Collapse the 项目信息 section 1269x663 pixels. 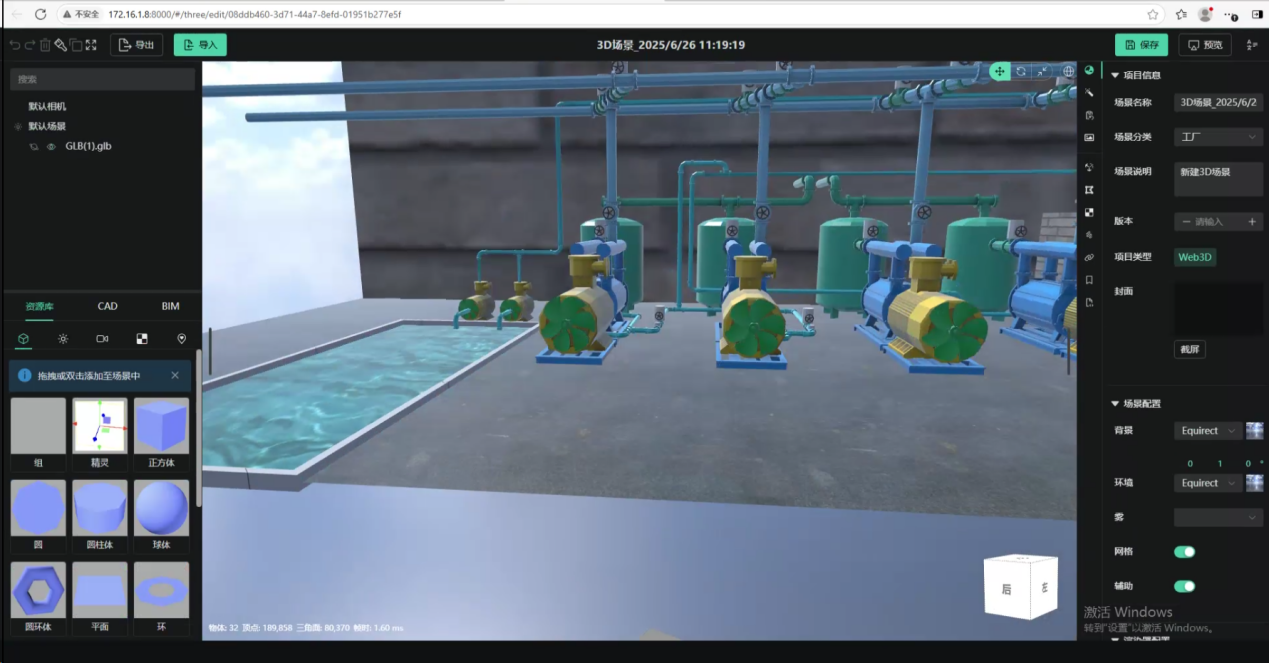[x=1115, y=75]
